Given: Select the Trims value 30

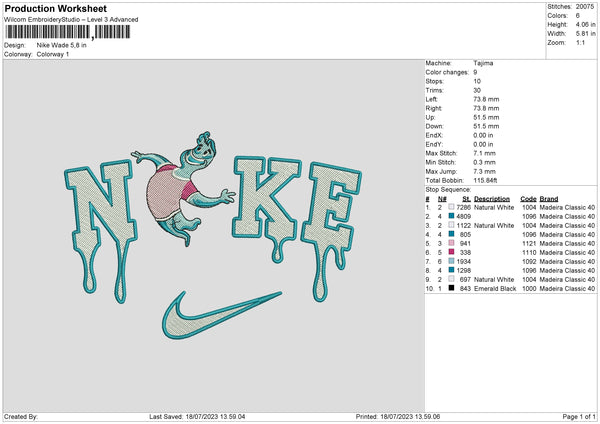Looking at the screenshot, I should (477, 90).
